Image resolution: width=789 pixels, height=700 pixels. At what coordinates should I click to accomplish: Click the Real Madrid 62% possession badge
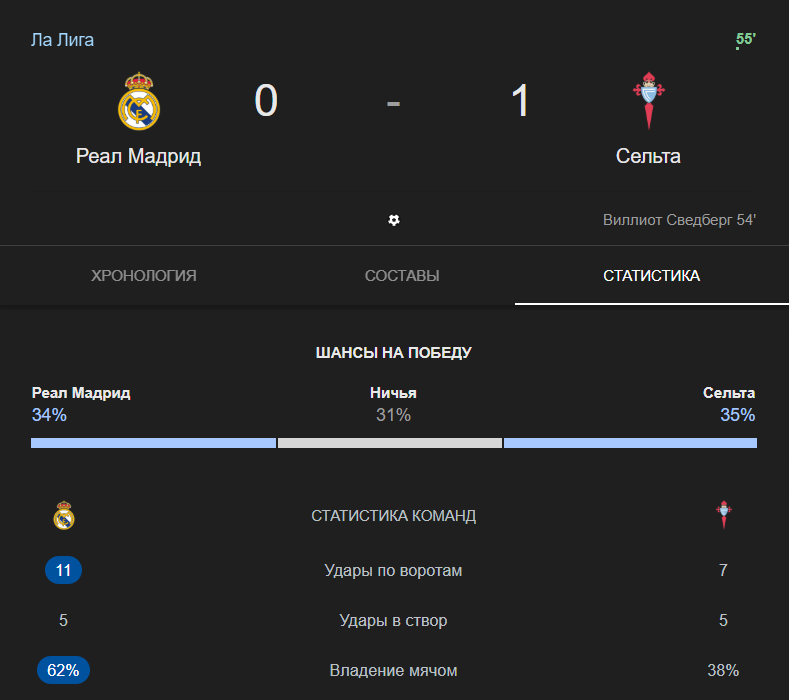point(63,671)
